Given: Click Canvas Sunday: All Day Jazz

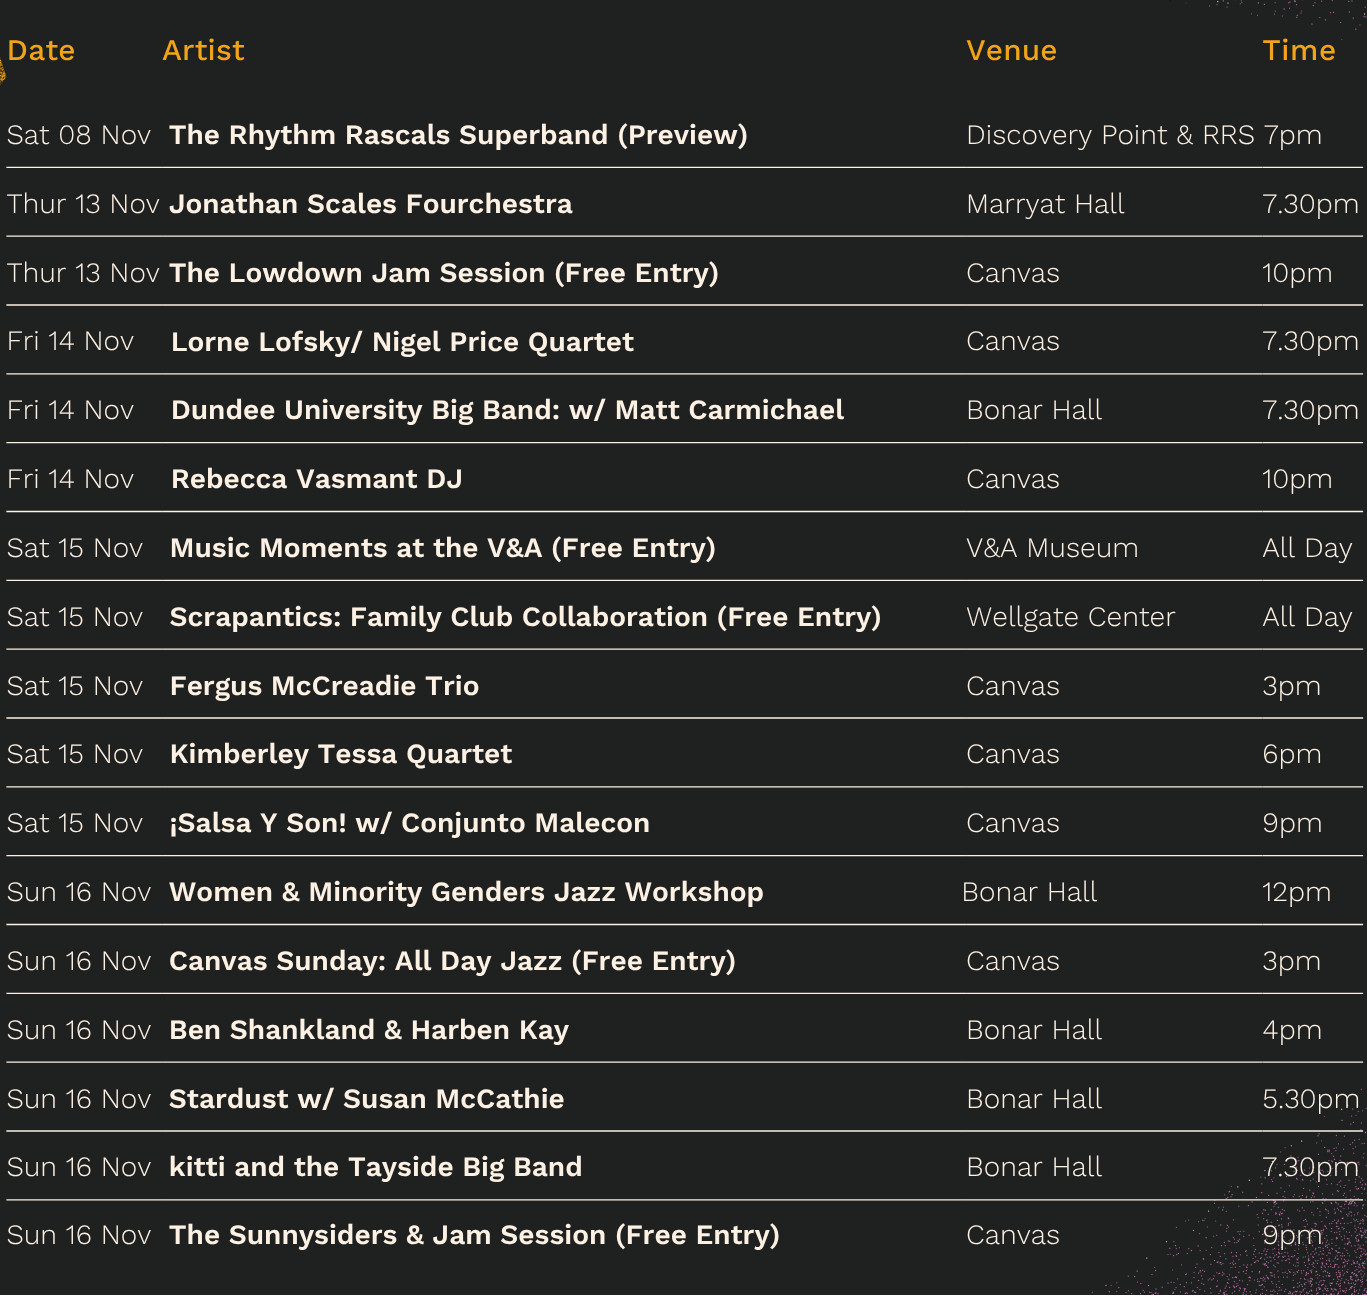Looking at the screenshot, I should click(x=452, y=961).
